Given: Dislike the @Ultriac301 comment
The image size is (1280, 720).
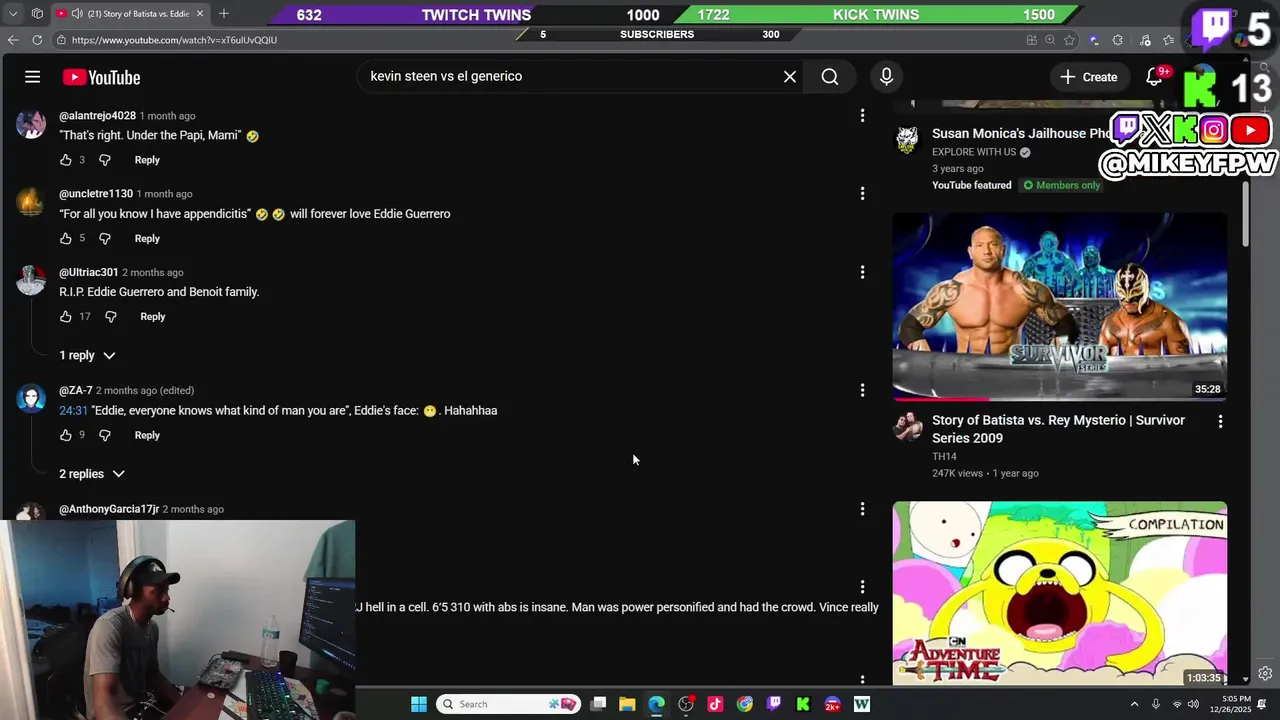Looking at the screenshot, I should click(111, 316).
